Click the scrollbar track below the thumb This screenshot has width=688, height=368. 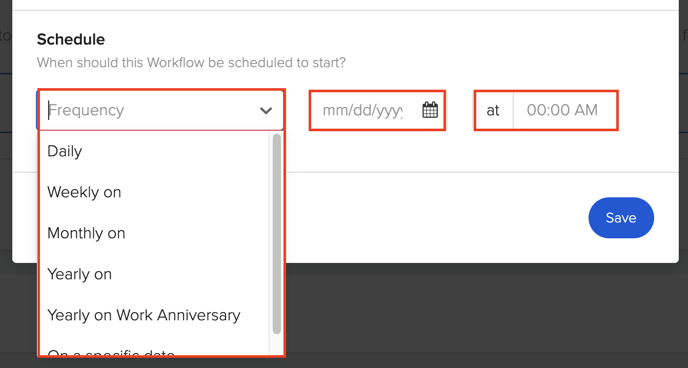pos(276,345)
